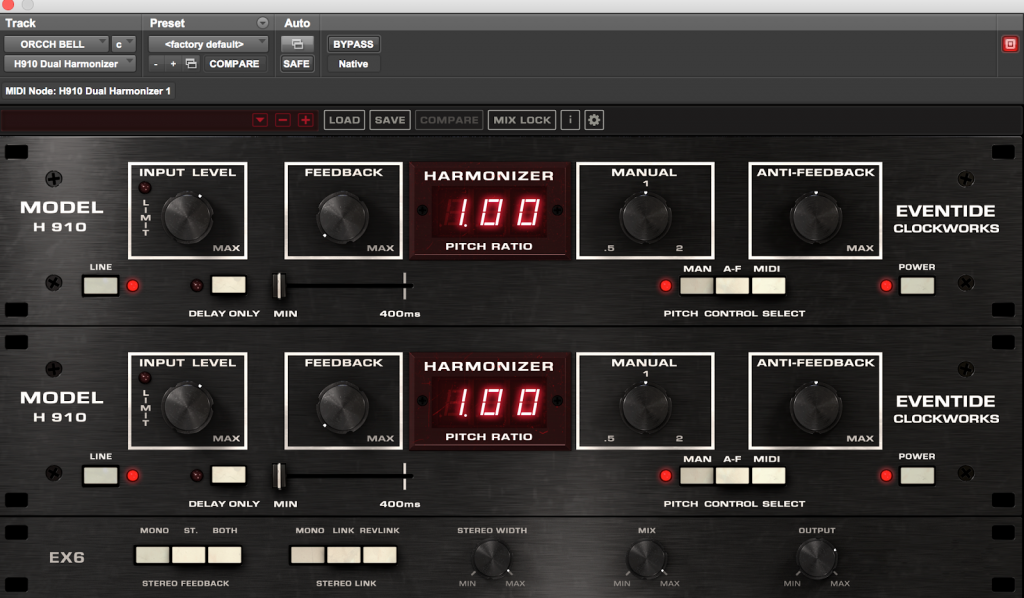
Task: Click the Native button
Action: click(353, 63)
